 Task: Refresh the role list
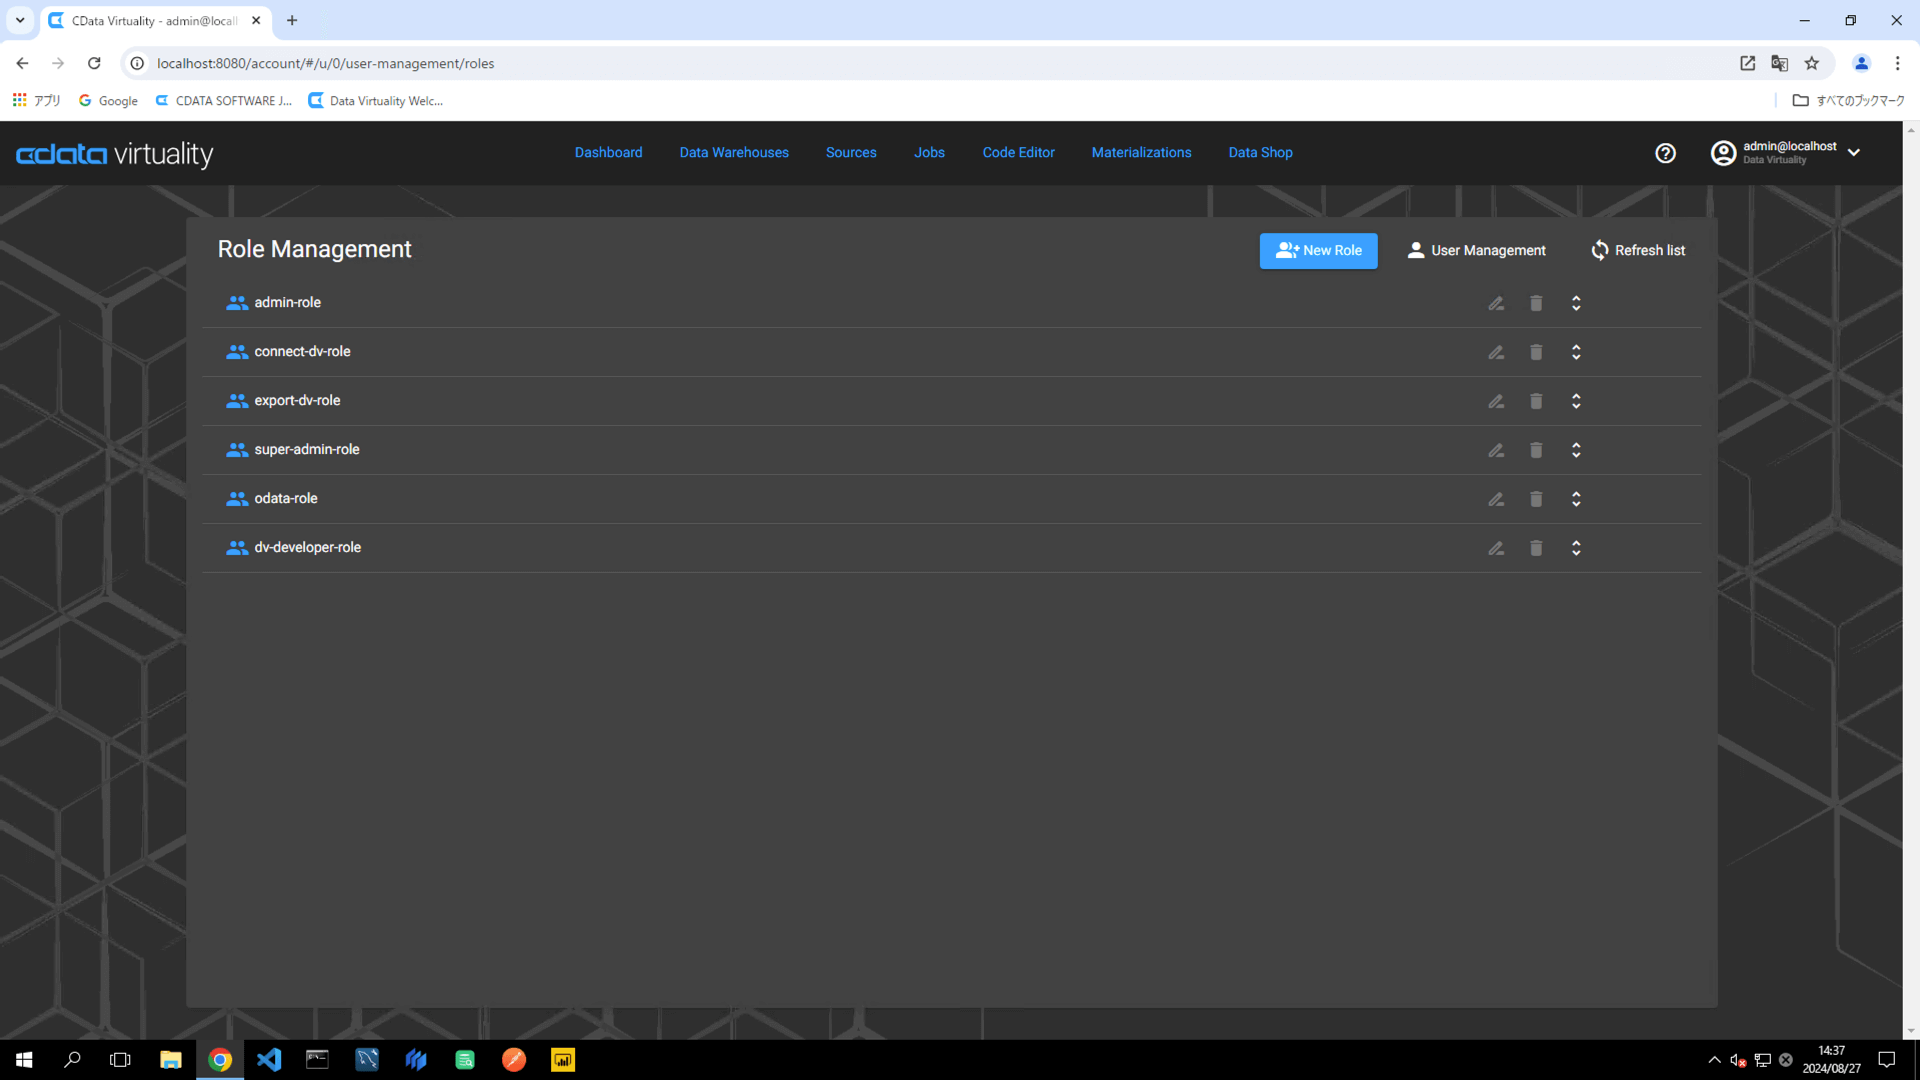click(x=1638, y=251)
